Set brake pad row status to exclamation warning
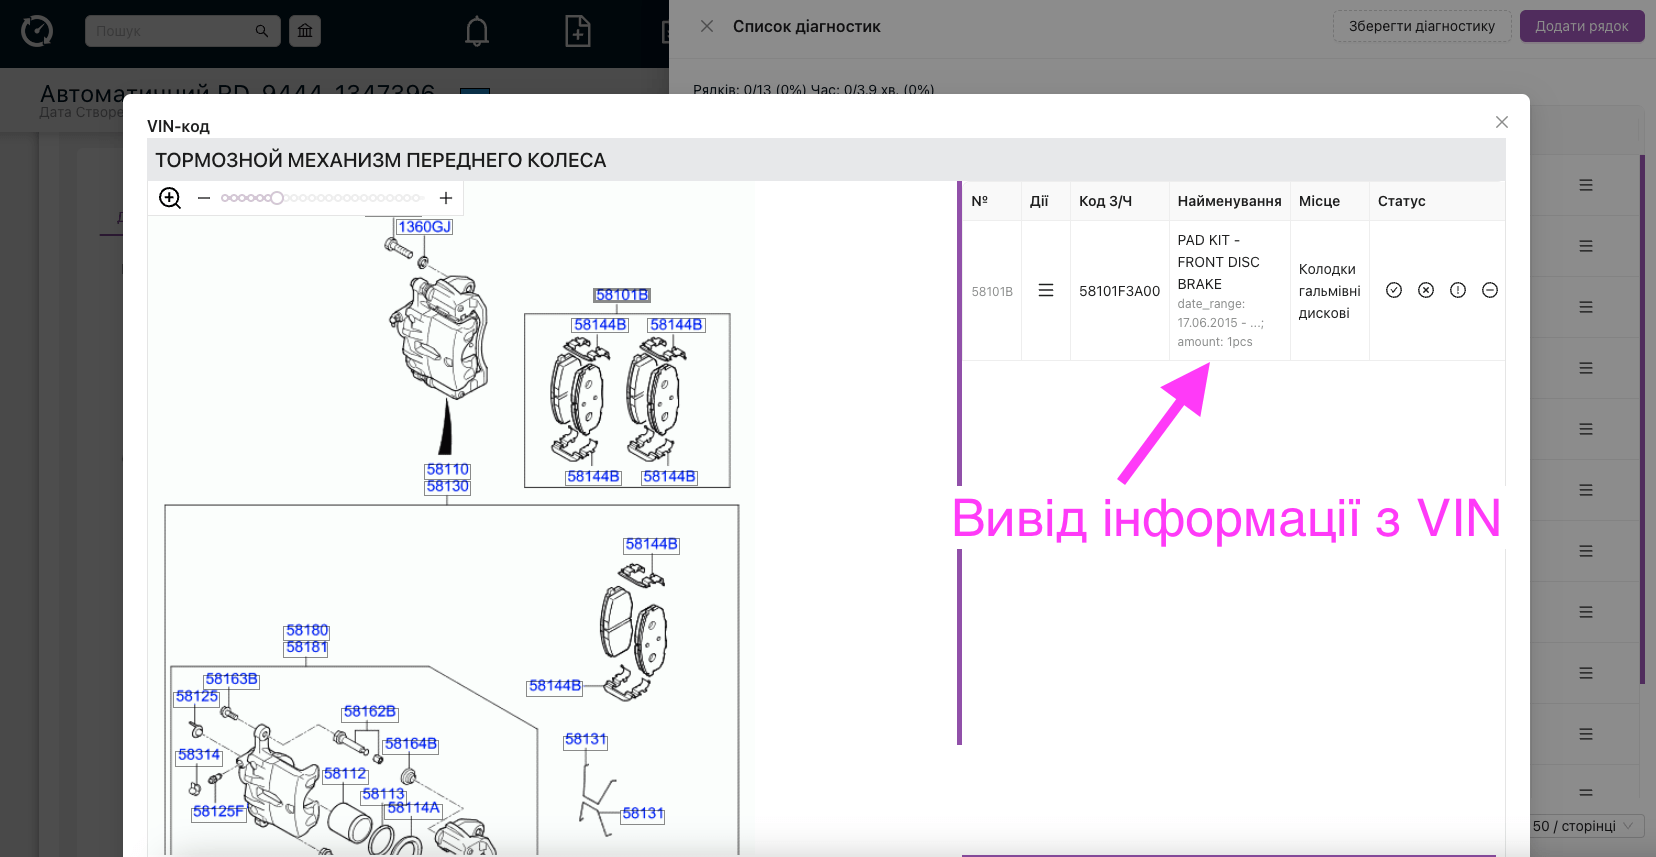The width and height of the screenshot is (1656, 857). [x=1458, y=290]
